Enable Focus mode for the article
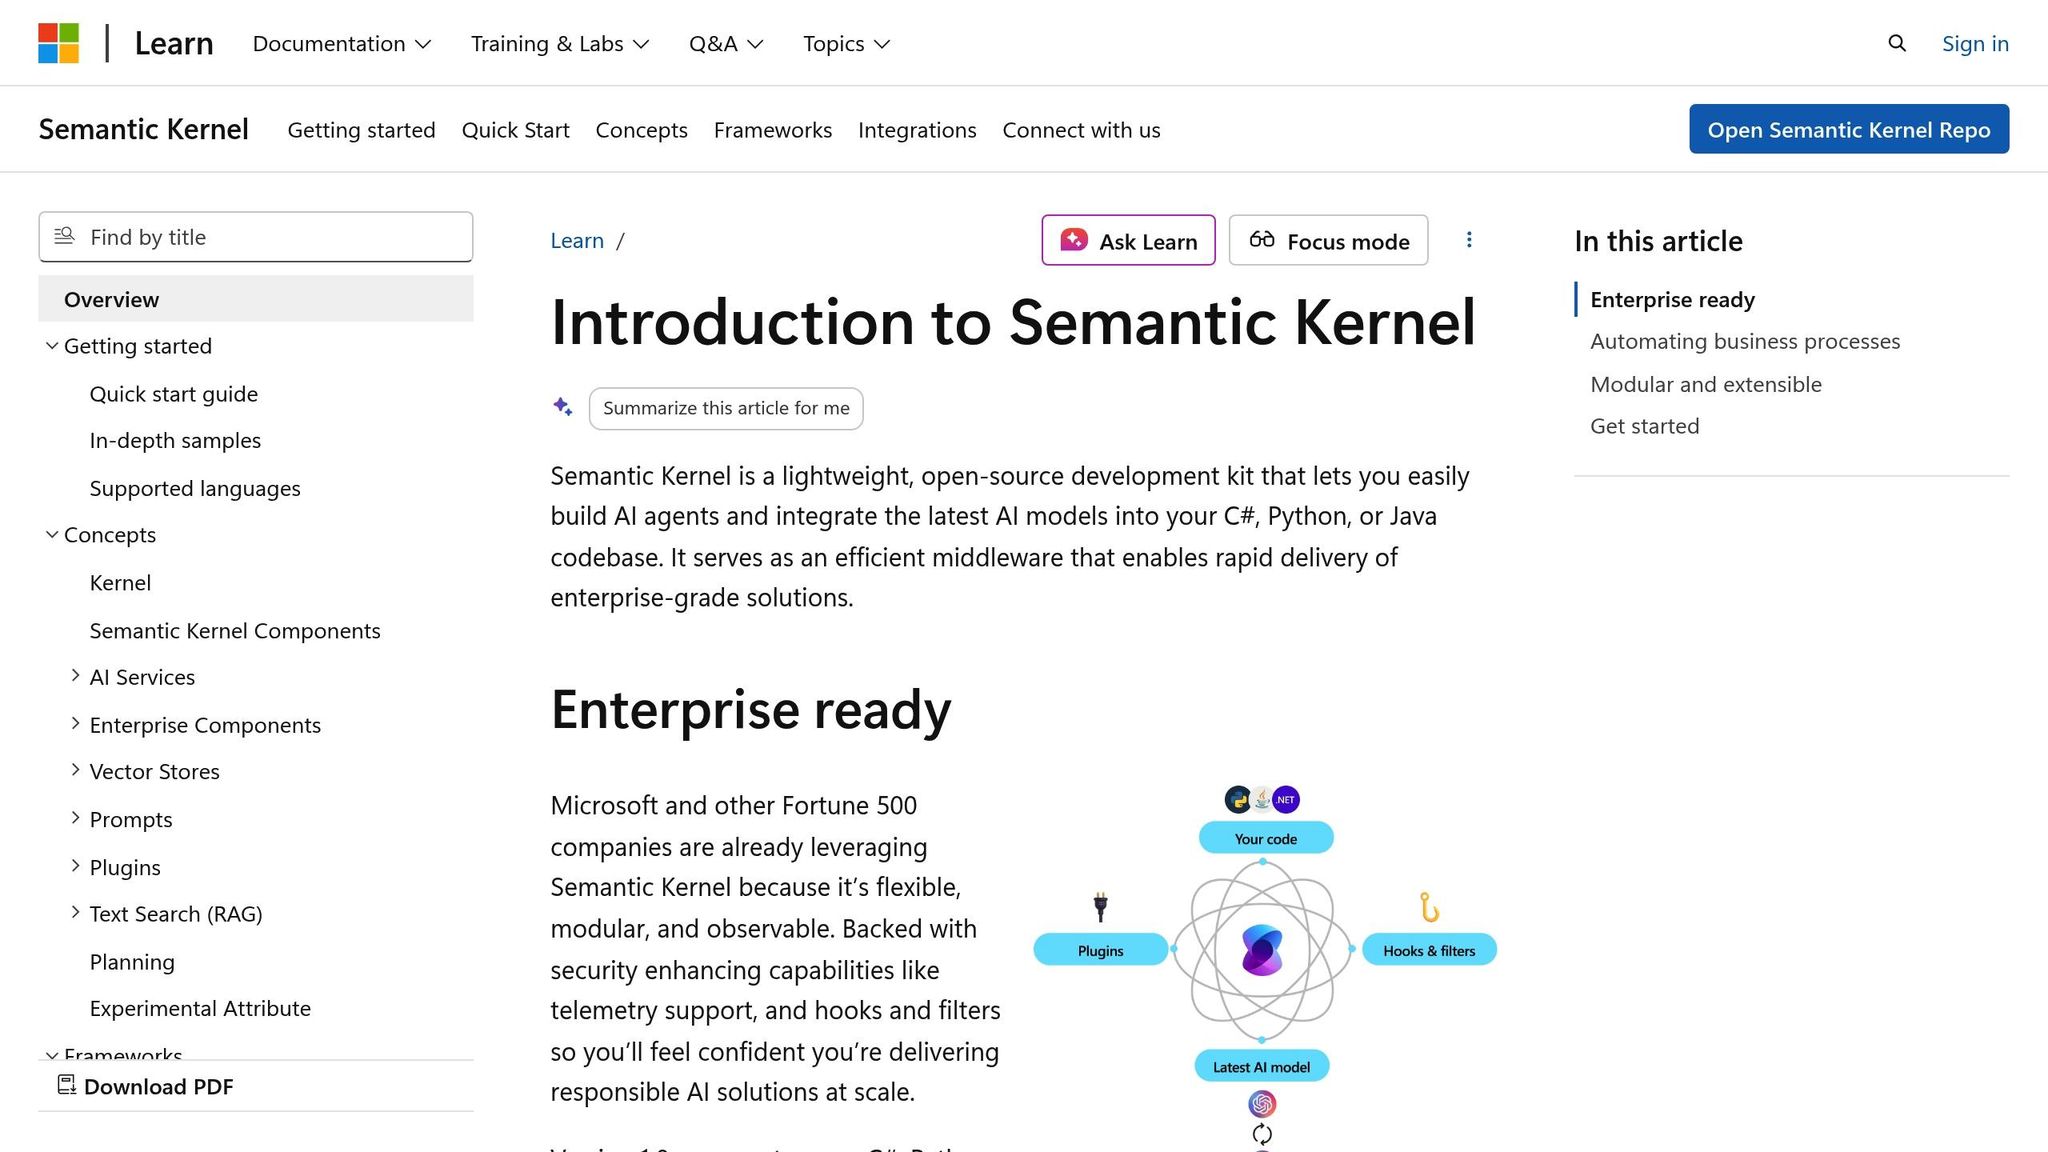 (x=1328, y=240)
